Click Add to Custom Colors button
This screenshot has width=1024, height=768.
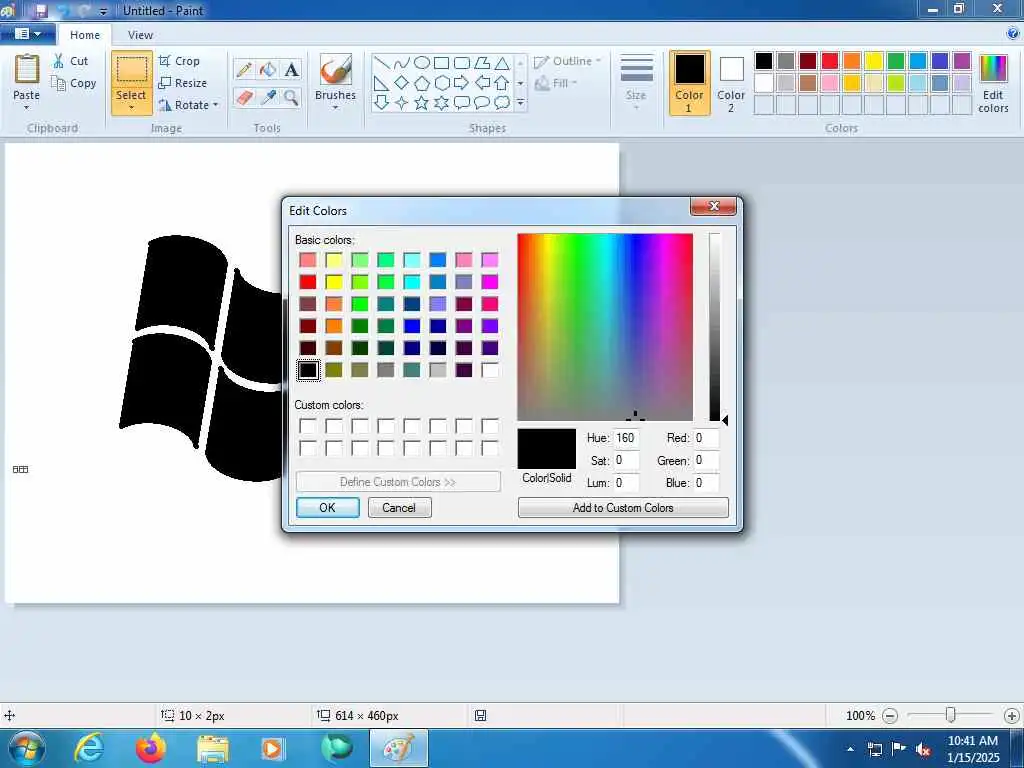(x=623, y=507)
